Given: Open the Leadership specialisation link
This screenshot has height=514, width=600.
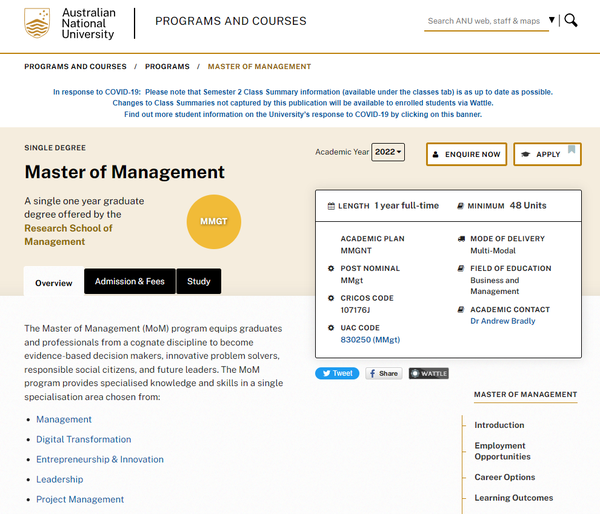Looking at the screenshot, I should click(x=60, y=479).
